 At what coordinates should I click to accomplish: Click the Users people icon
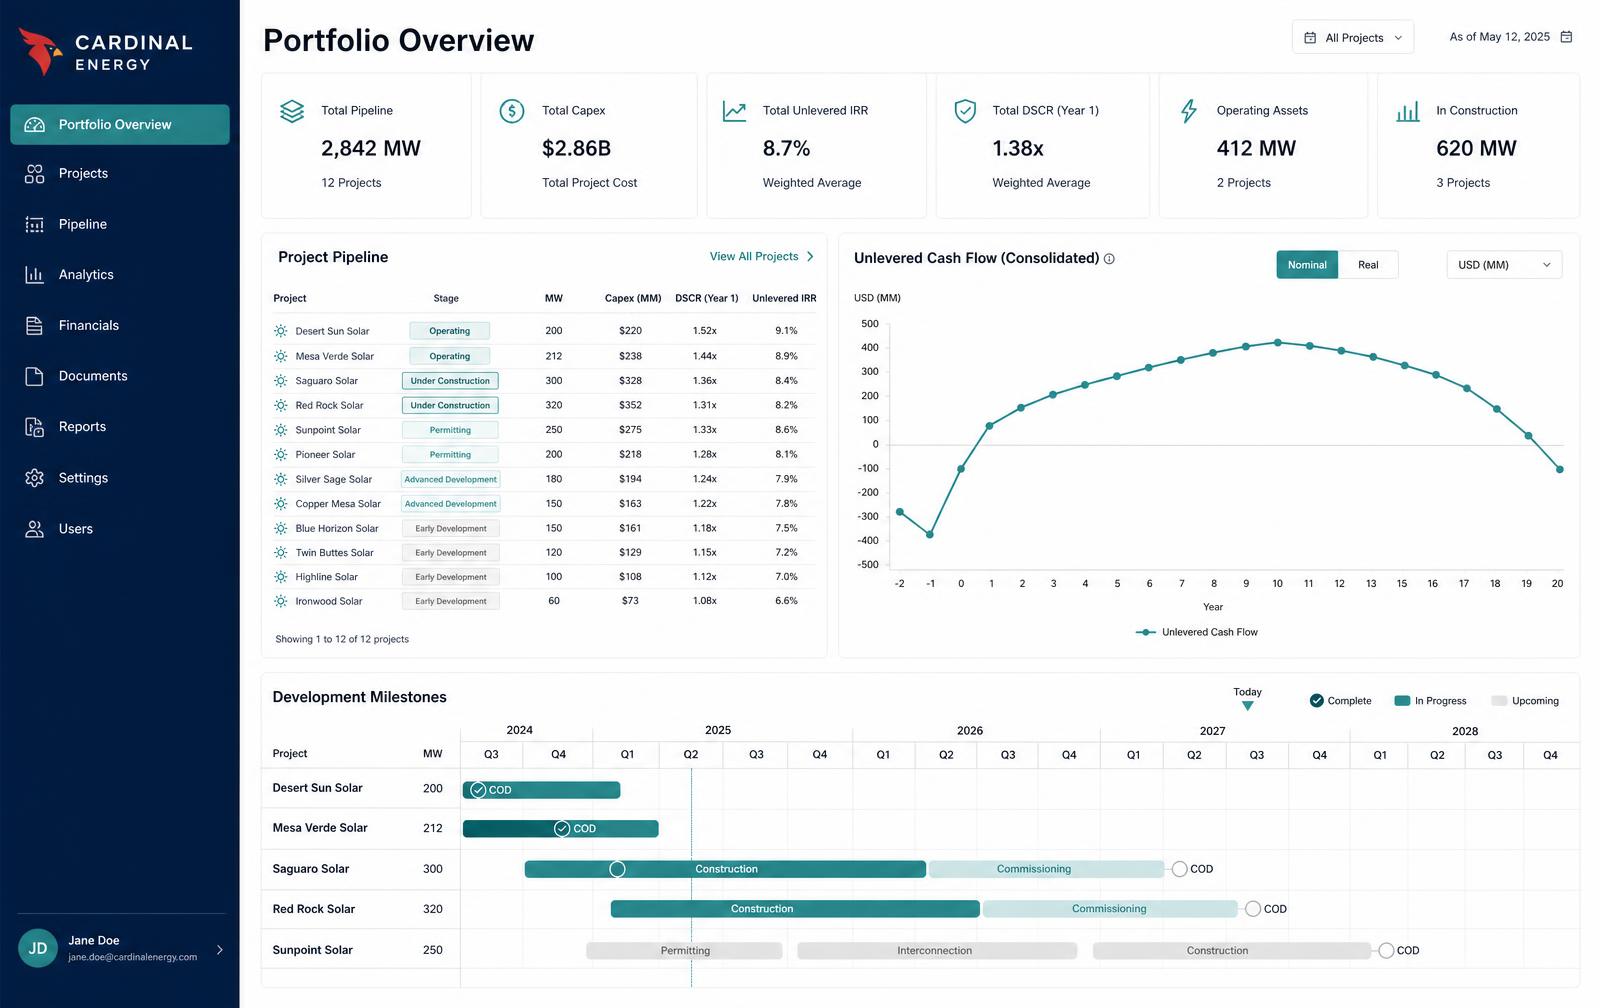(x=35, y=529)
